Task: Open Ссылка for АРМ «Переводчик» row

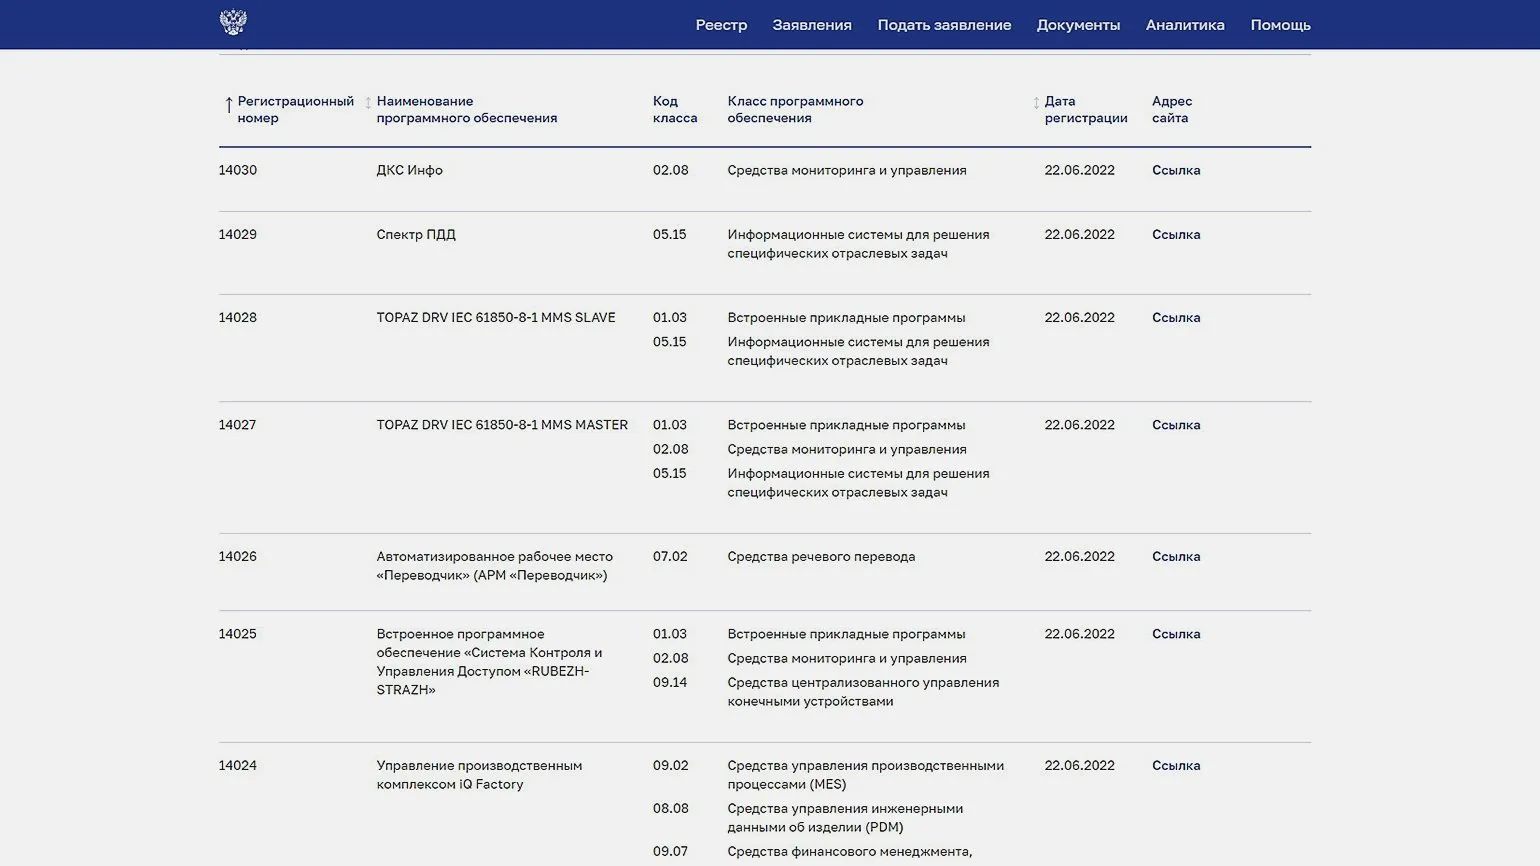Action: pyautogui.click(x=1176, y=557)
